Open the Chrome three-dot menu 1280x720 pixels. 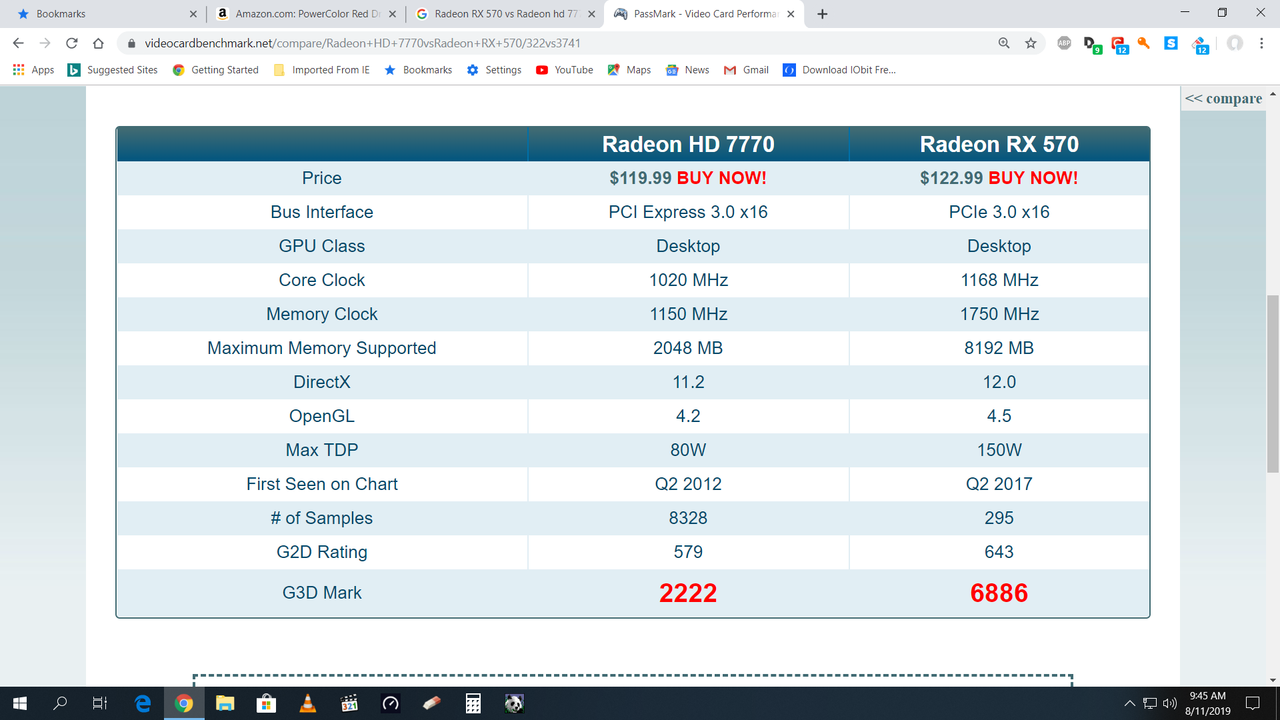coord(1262,43)
